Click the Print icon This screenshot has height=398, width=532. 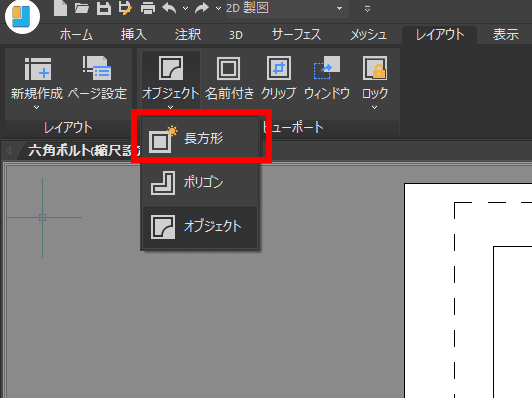pyautogui.click(x=148, y=8)
